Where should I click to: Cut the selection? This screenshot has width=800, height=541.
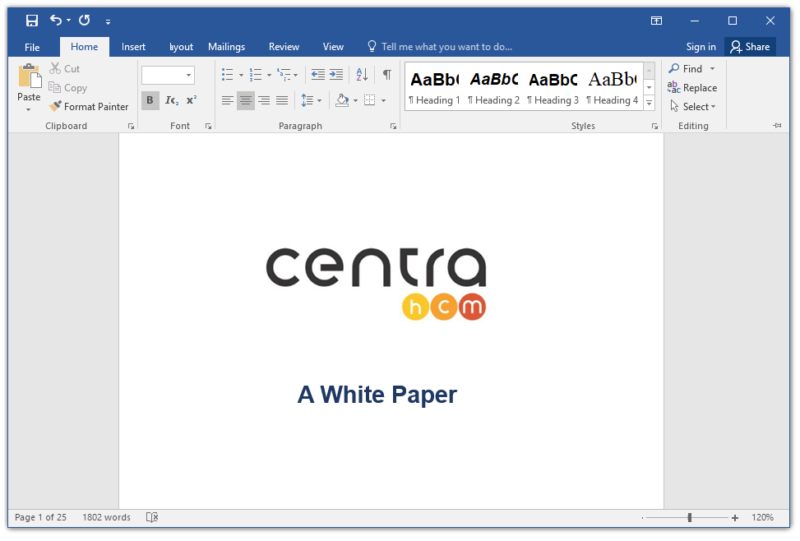pyautogui.click(x=64, y=68)
